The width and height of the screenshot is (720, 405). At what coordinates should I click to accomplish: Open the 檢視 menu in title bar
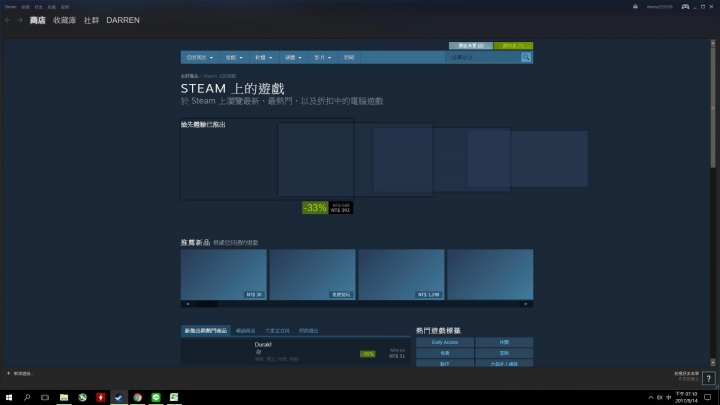(x=25, y=7)
